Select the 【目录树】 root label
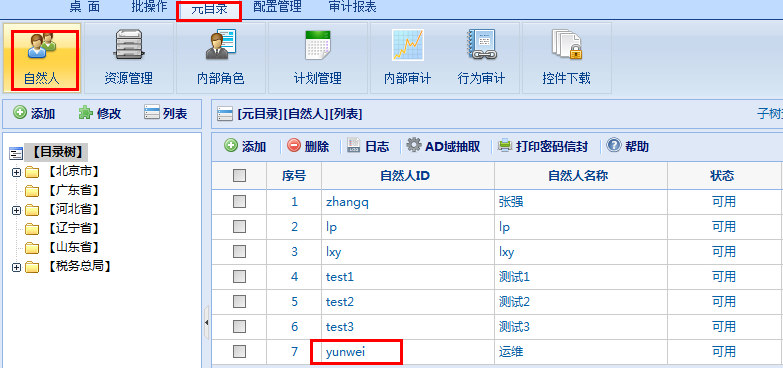 click(56, 152)
